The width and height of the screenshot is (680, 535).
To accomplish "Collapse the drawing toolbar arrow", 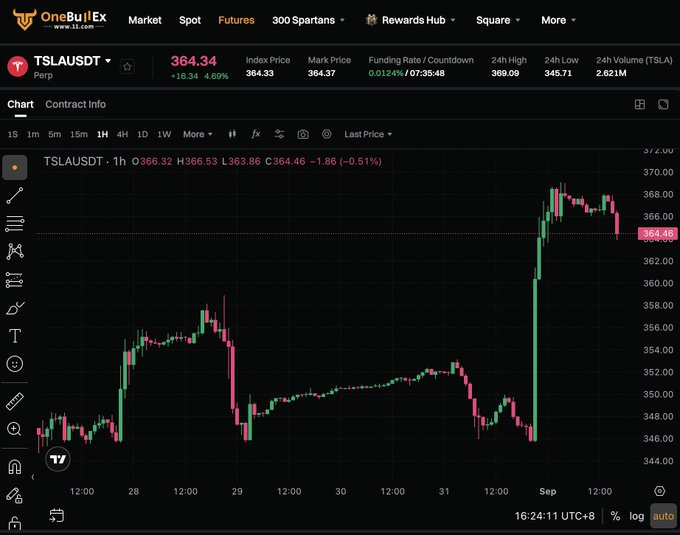I will click(33, 477).
